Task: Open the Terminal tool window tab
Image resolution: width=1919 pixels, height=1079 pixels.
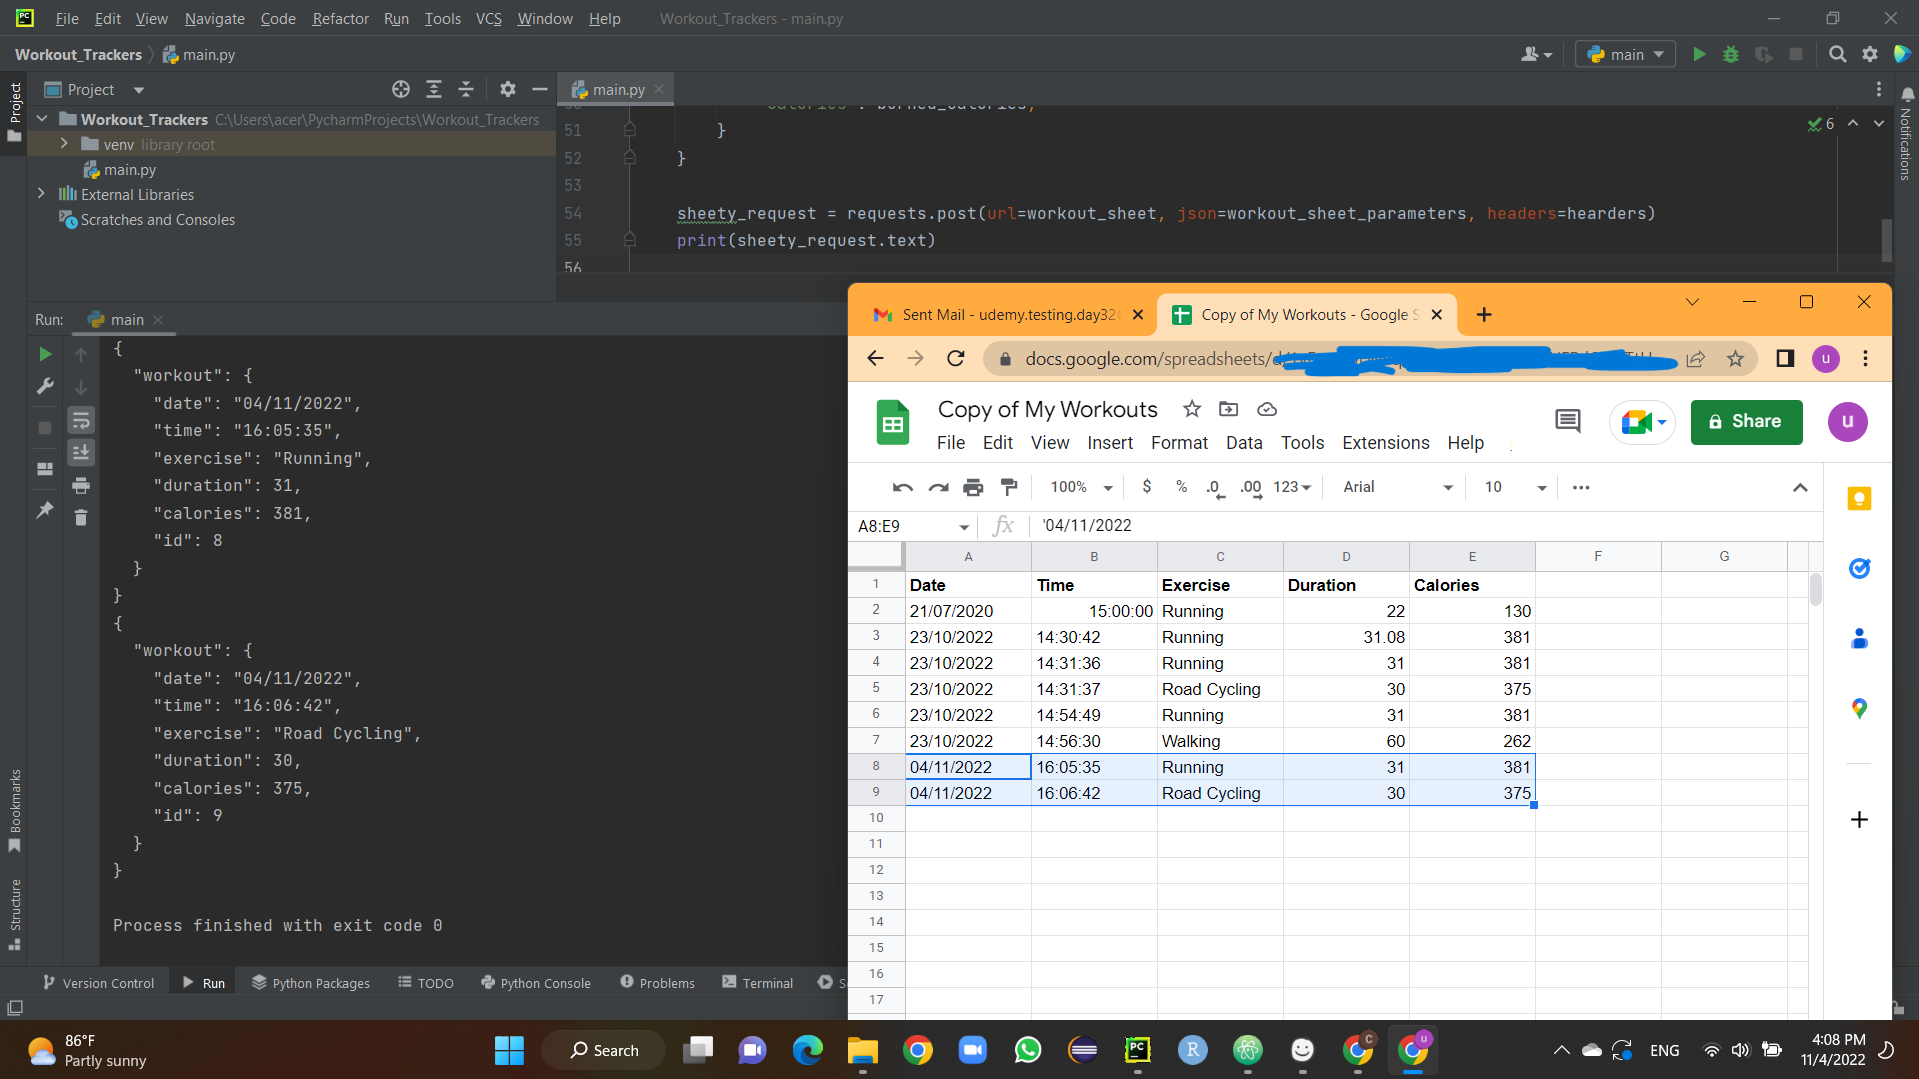Action: click(x=757, y=983)
